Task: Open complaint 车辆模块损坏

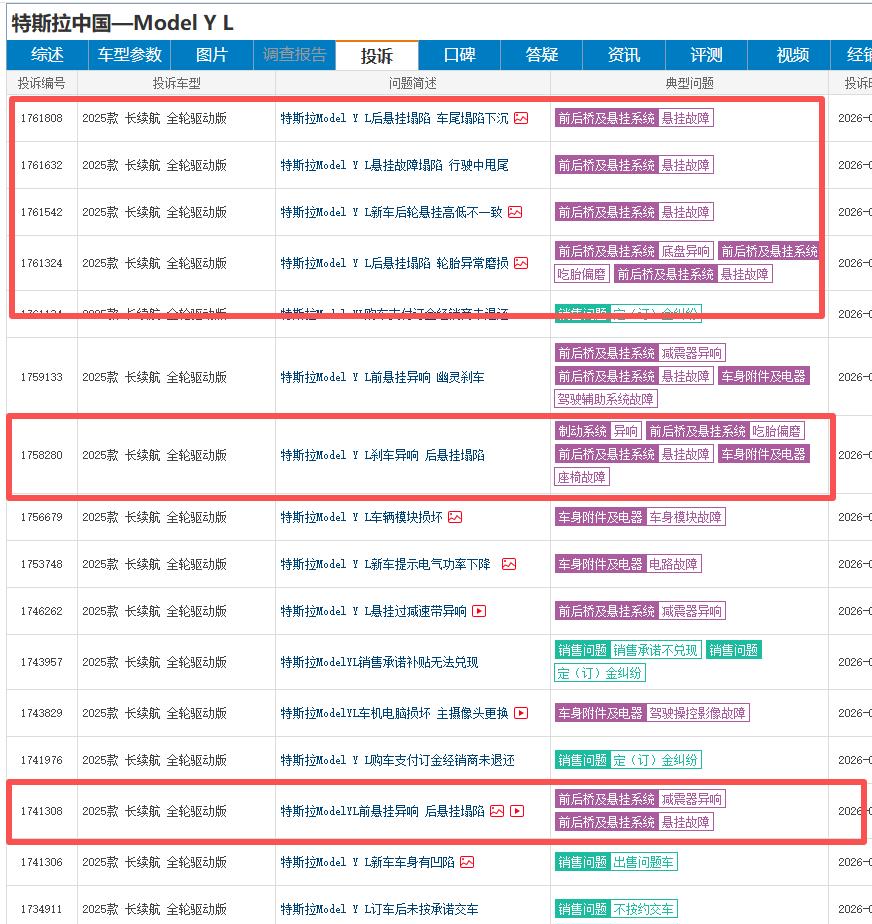Action: pyautogui.click(x=361, y=517)
